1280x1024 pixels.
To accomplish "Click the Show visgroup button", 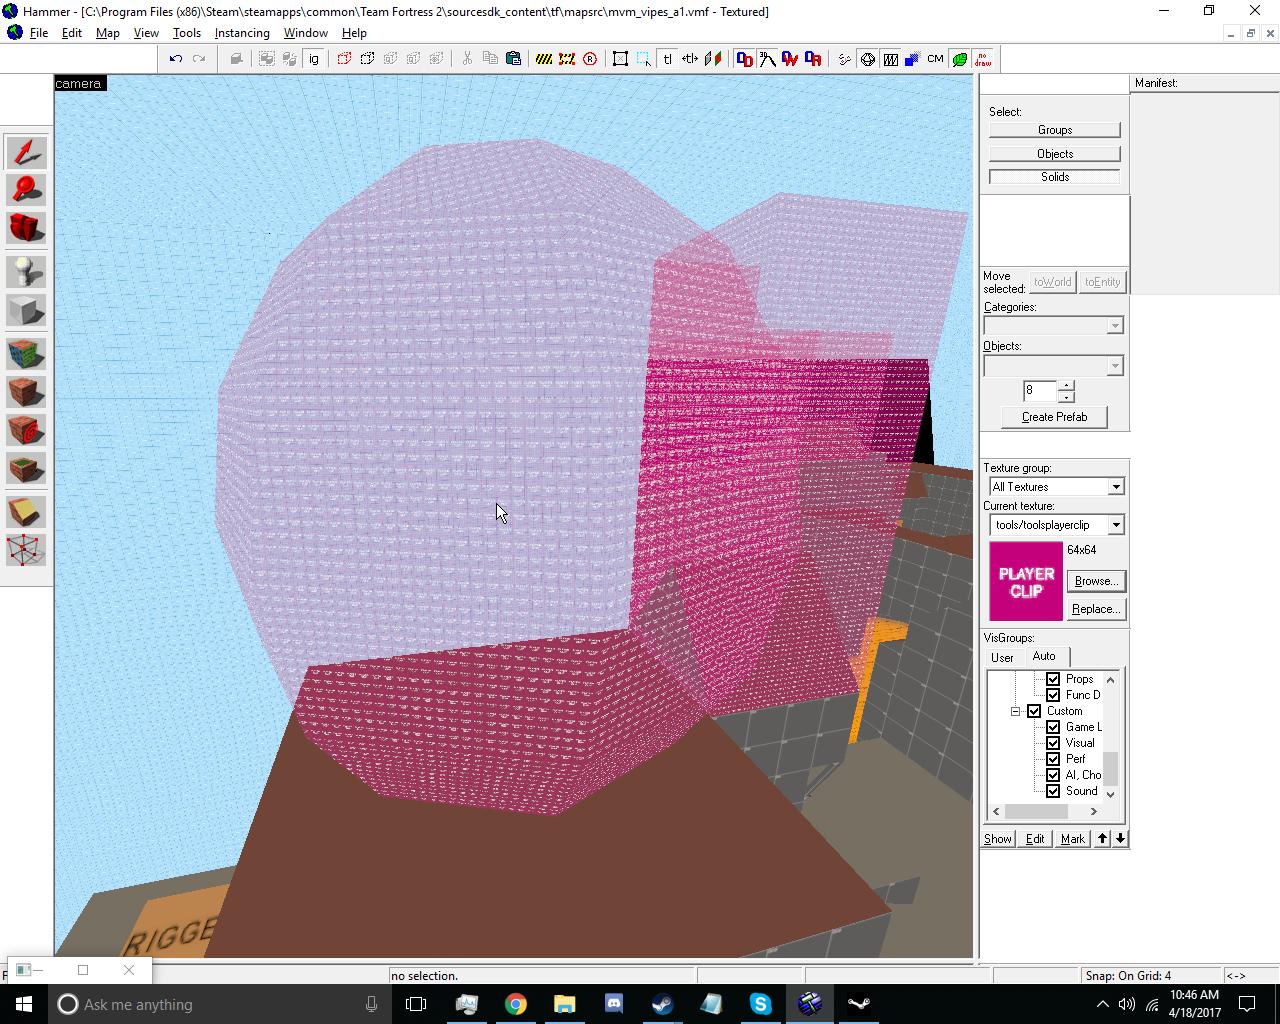I will pyautogui.click(x=998, y=839).
